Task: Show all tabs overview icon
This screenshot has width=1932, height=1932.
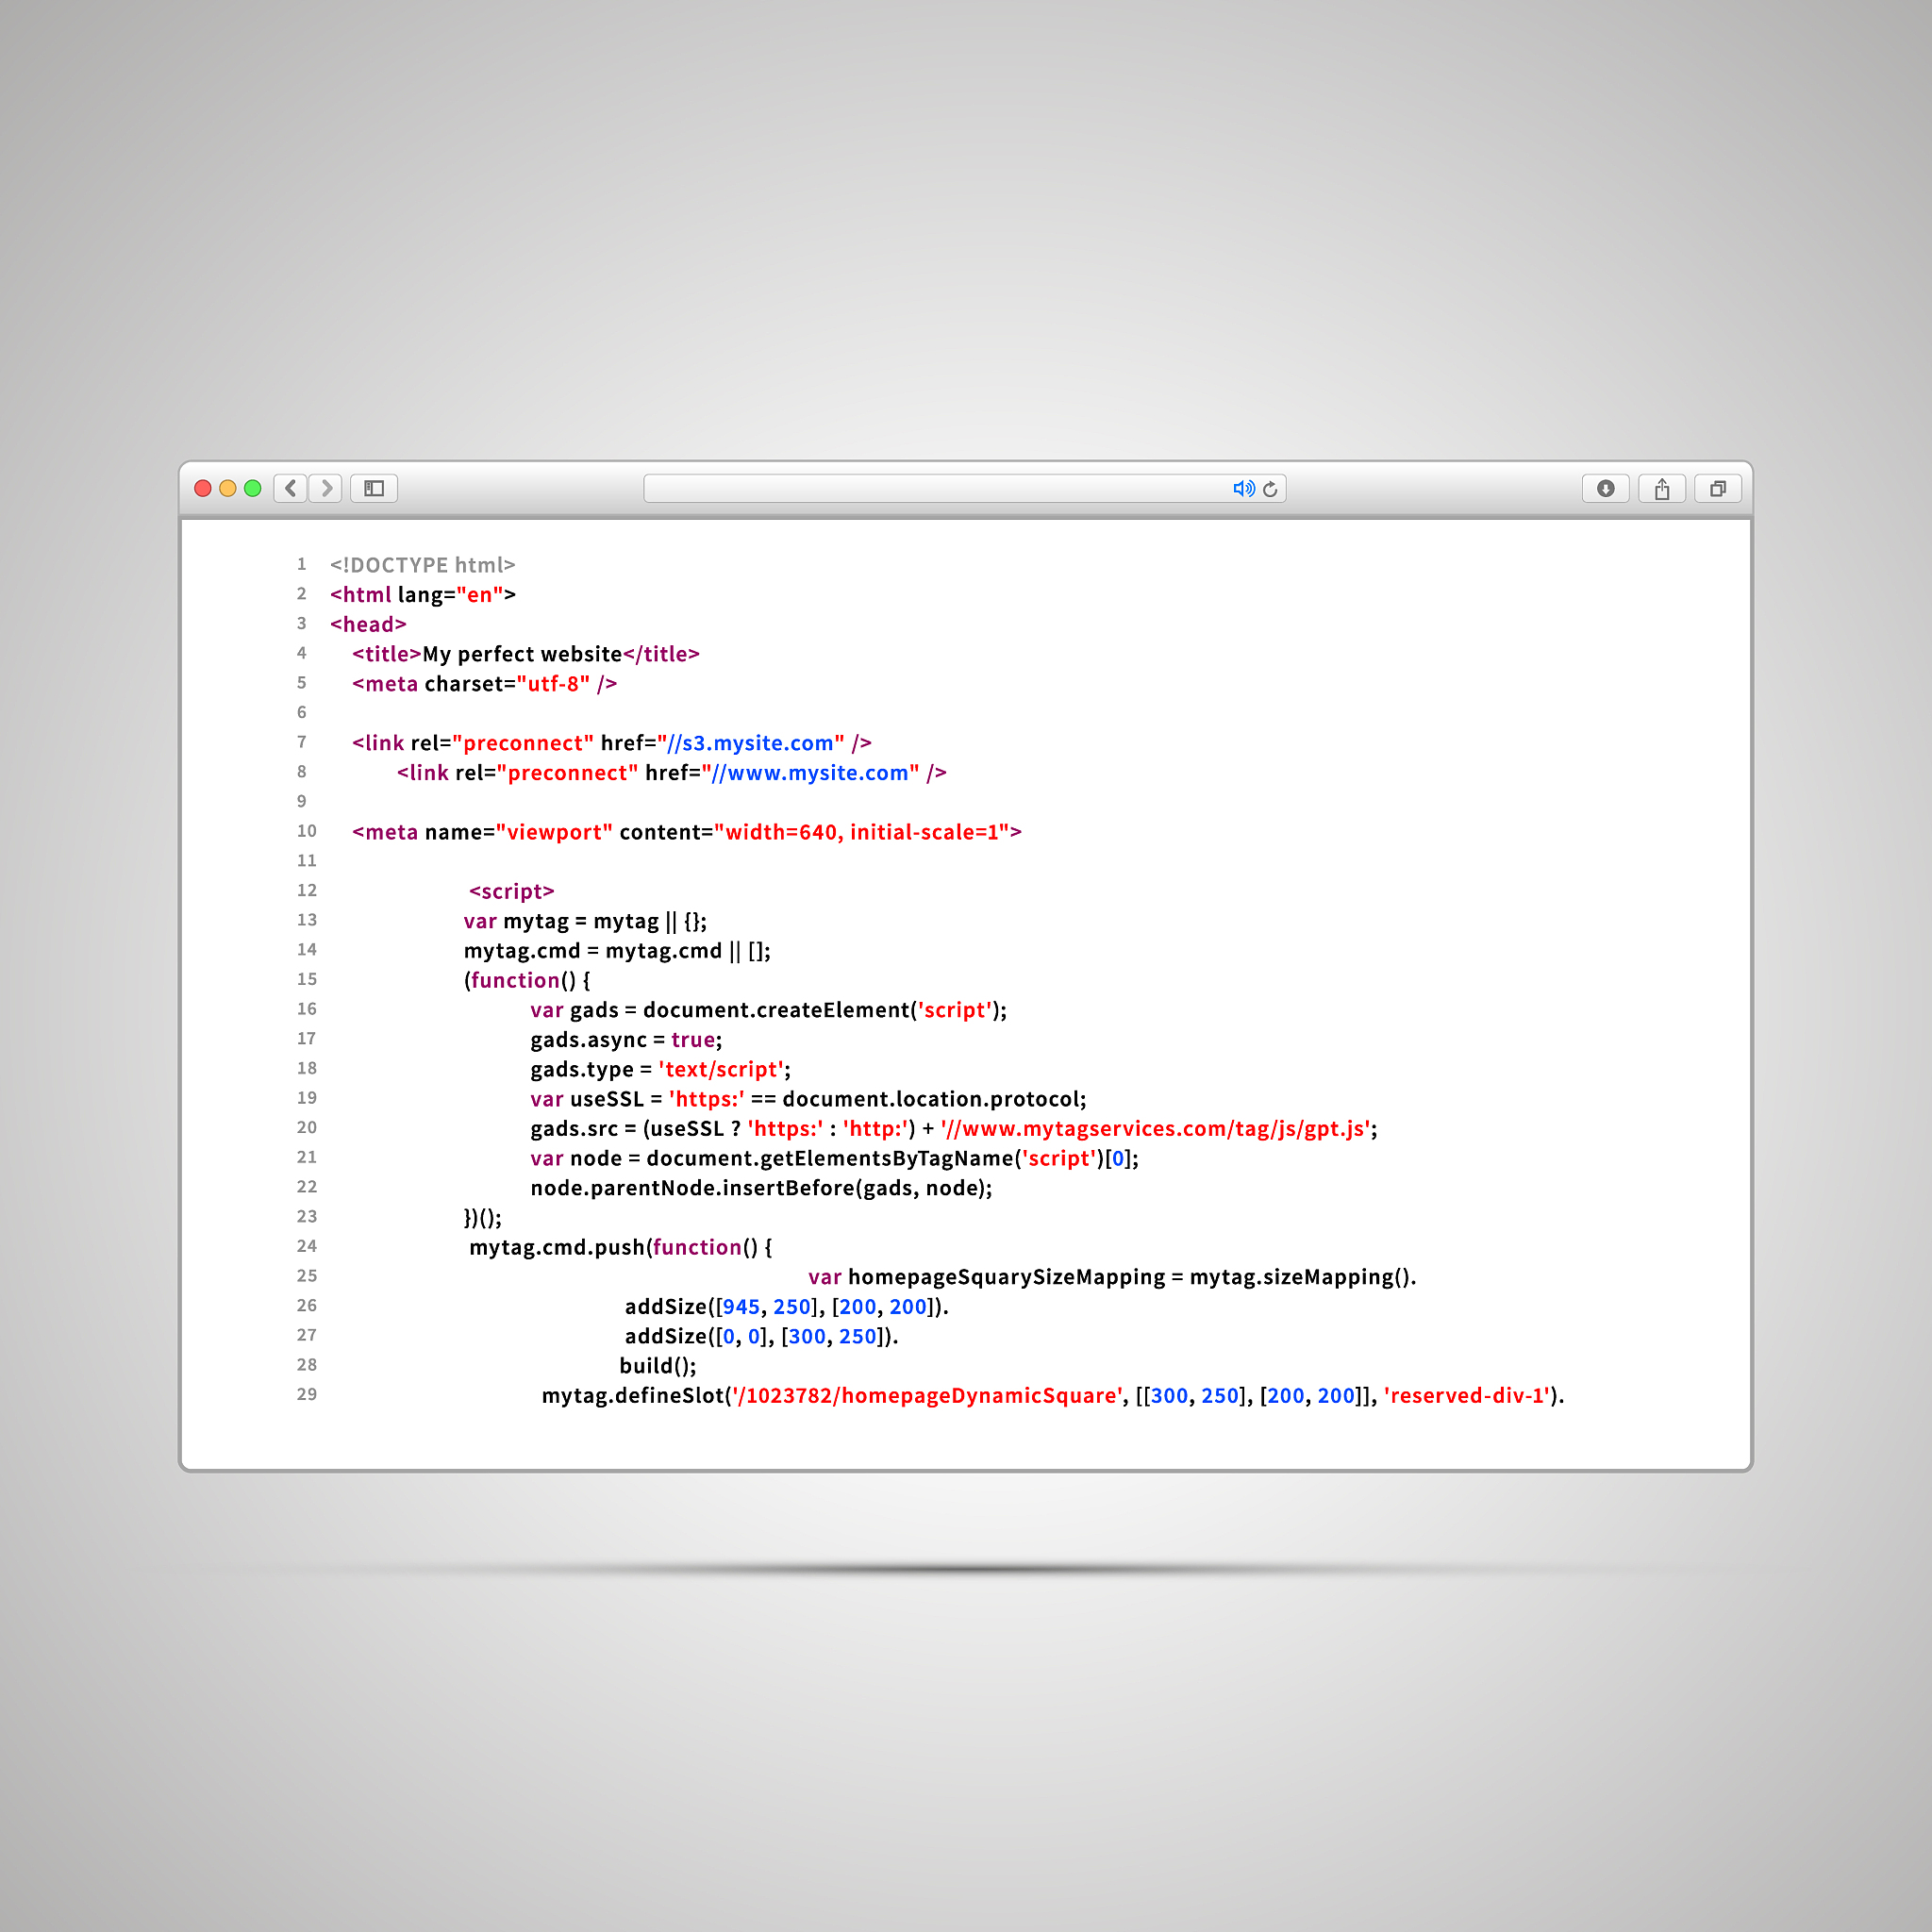Action: pos(1717,488)
